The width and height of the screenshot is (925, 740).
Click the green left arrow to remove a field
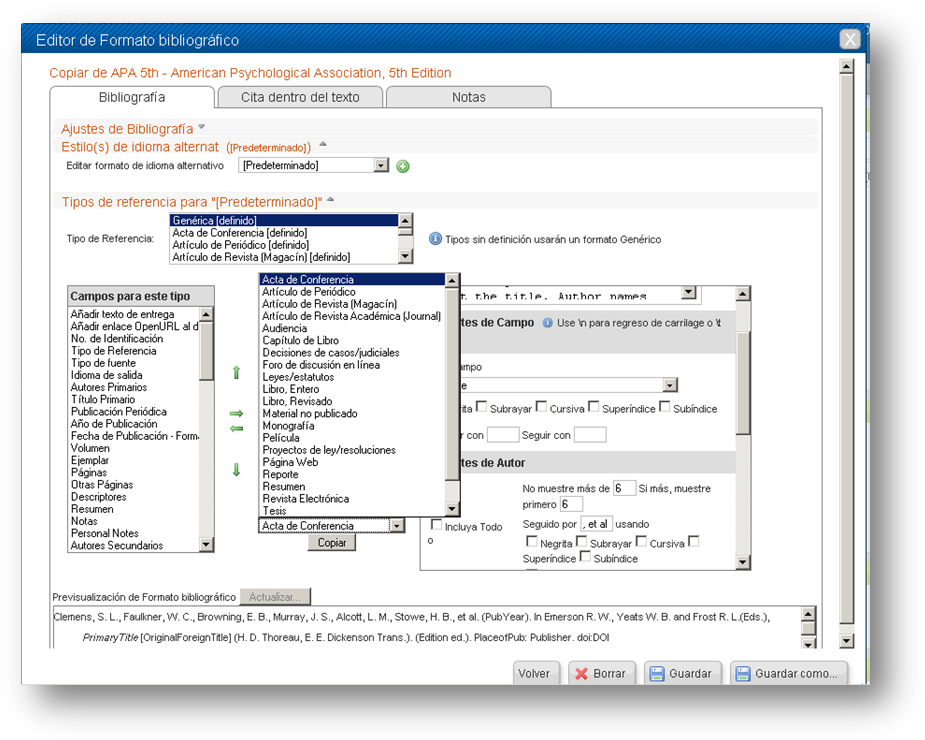237,428
